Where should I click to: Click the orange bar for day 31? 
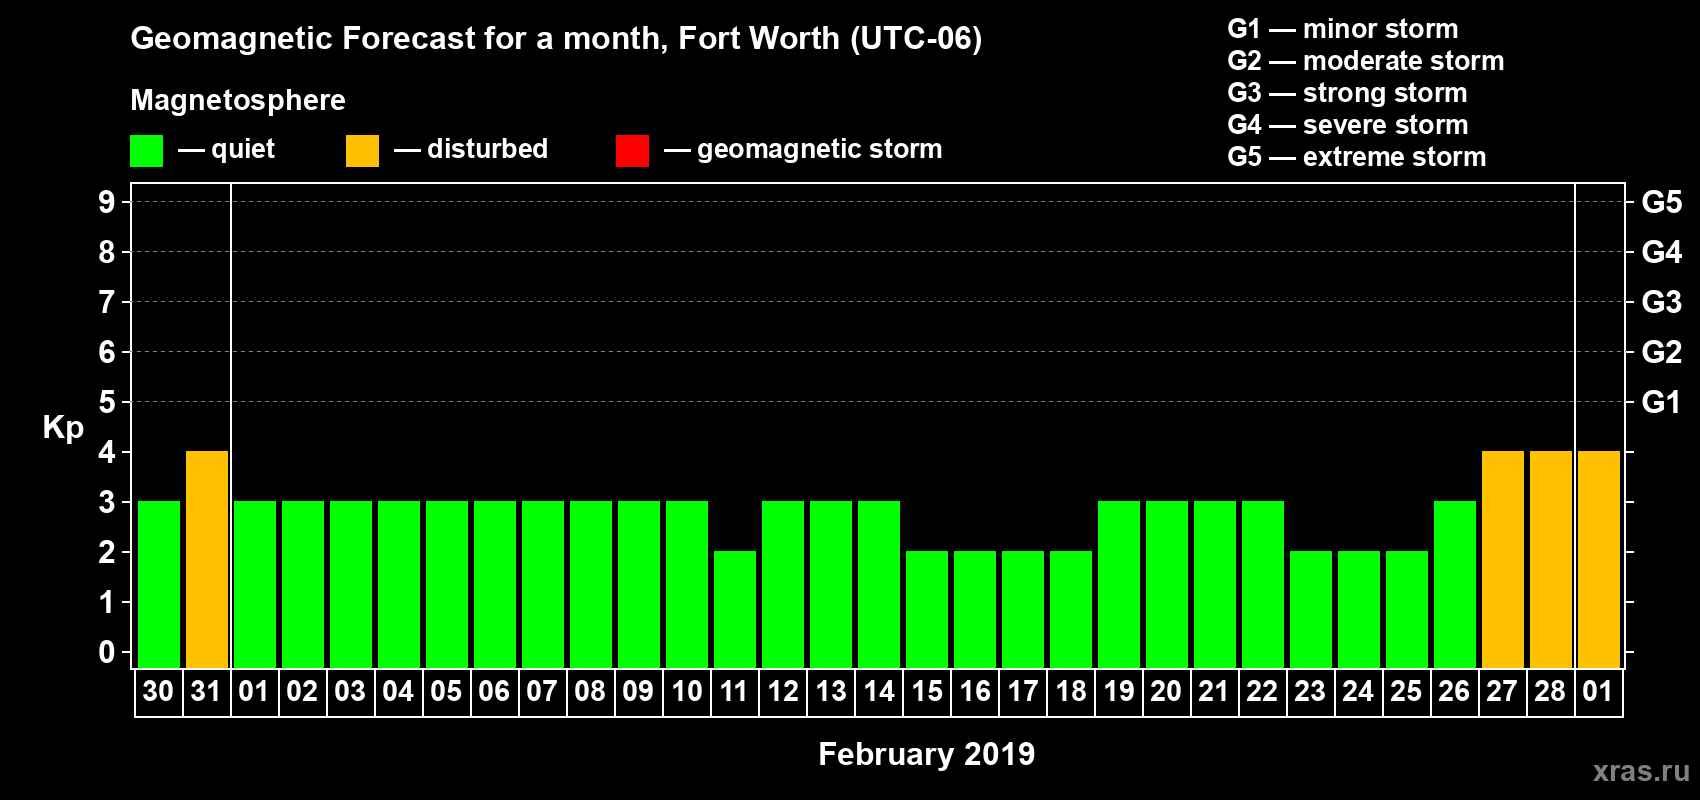click(x=207, y=559)
